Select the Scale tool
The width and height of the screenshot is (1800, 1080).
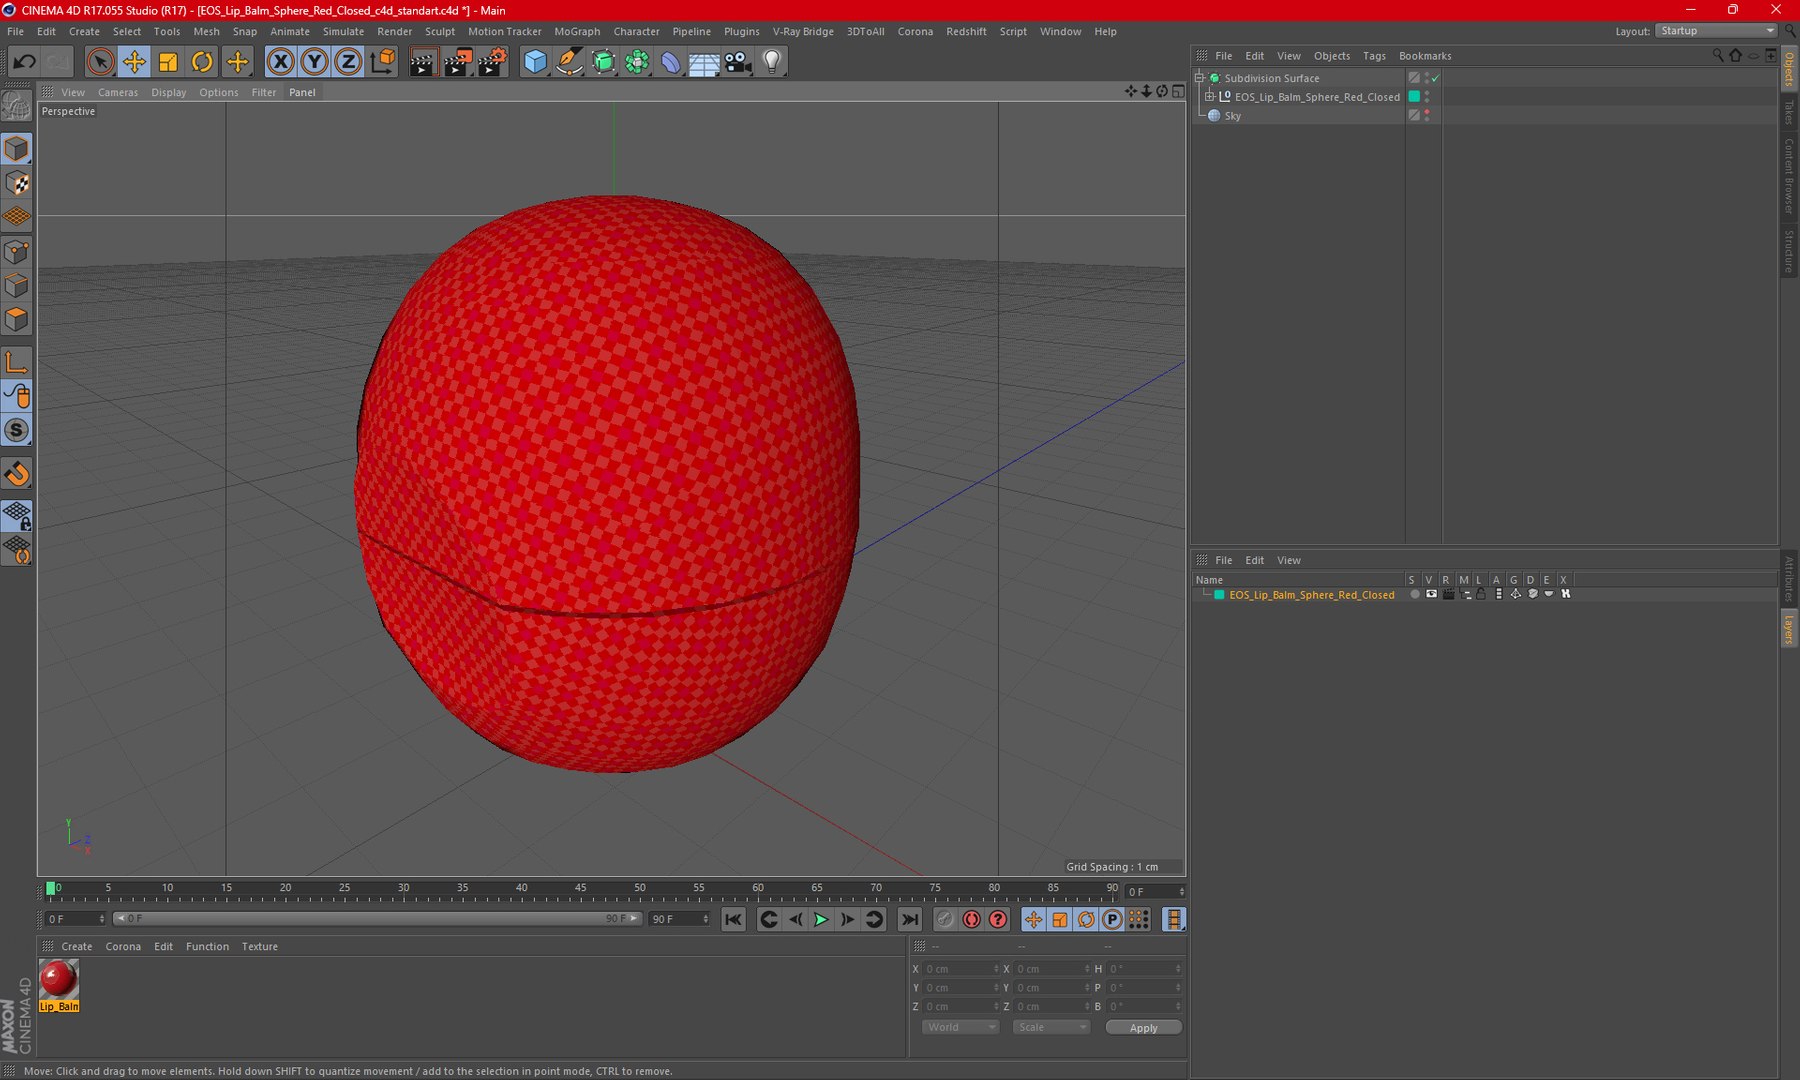click(168, 62)
